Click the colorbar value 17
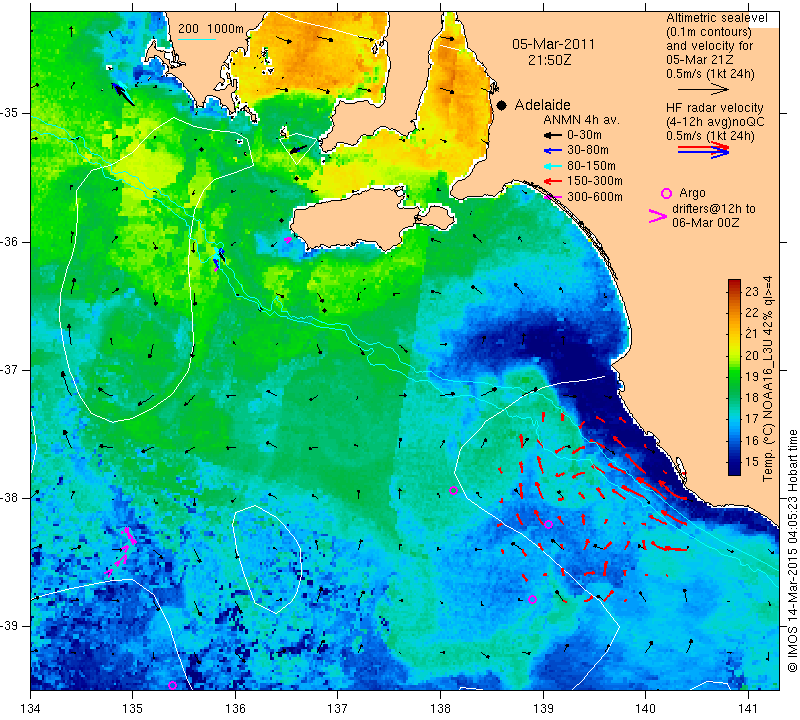Image resolution: width=800 pixels, height=720 pixels. pyautogui.click(x=752, y=419)
